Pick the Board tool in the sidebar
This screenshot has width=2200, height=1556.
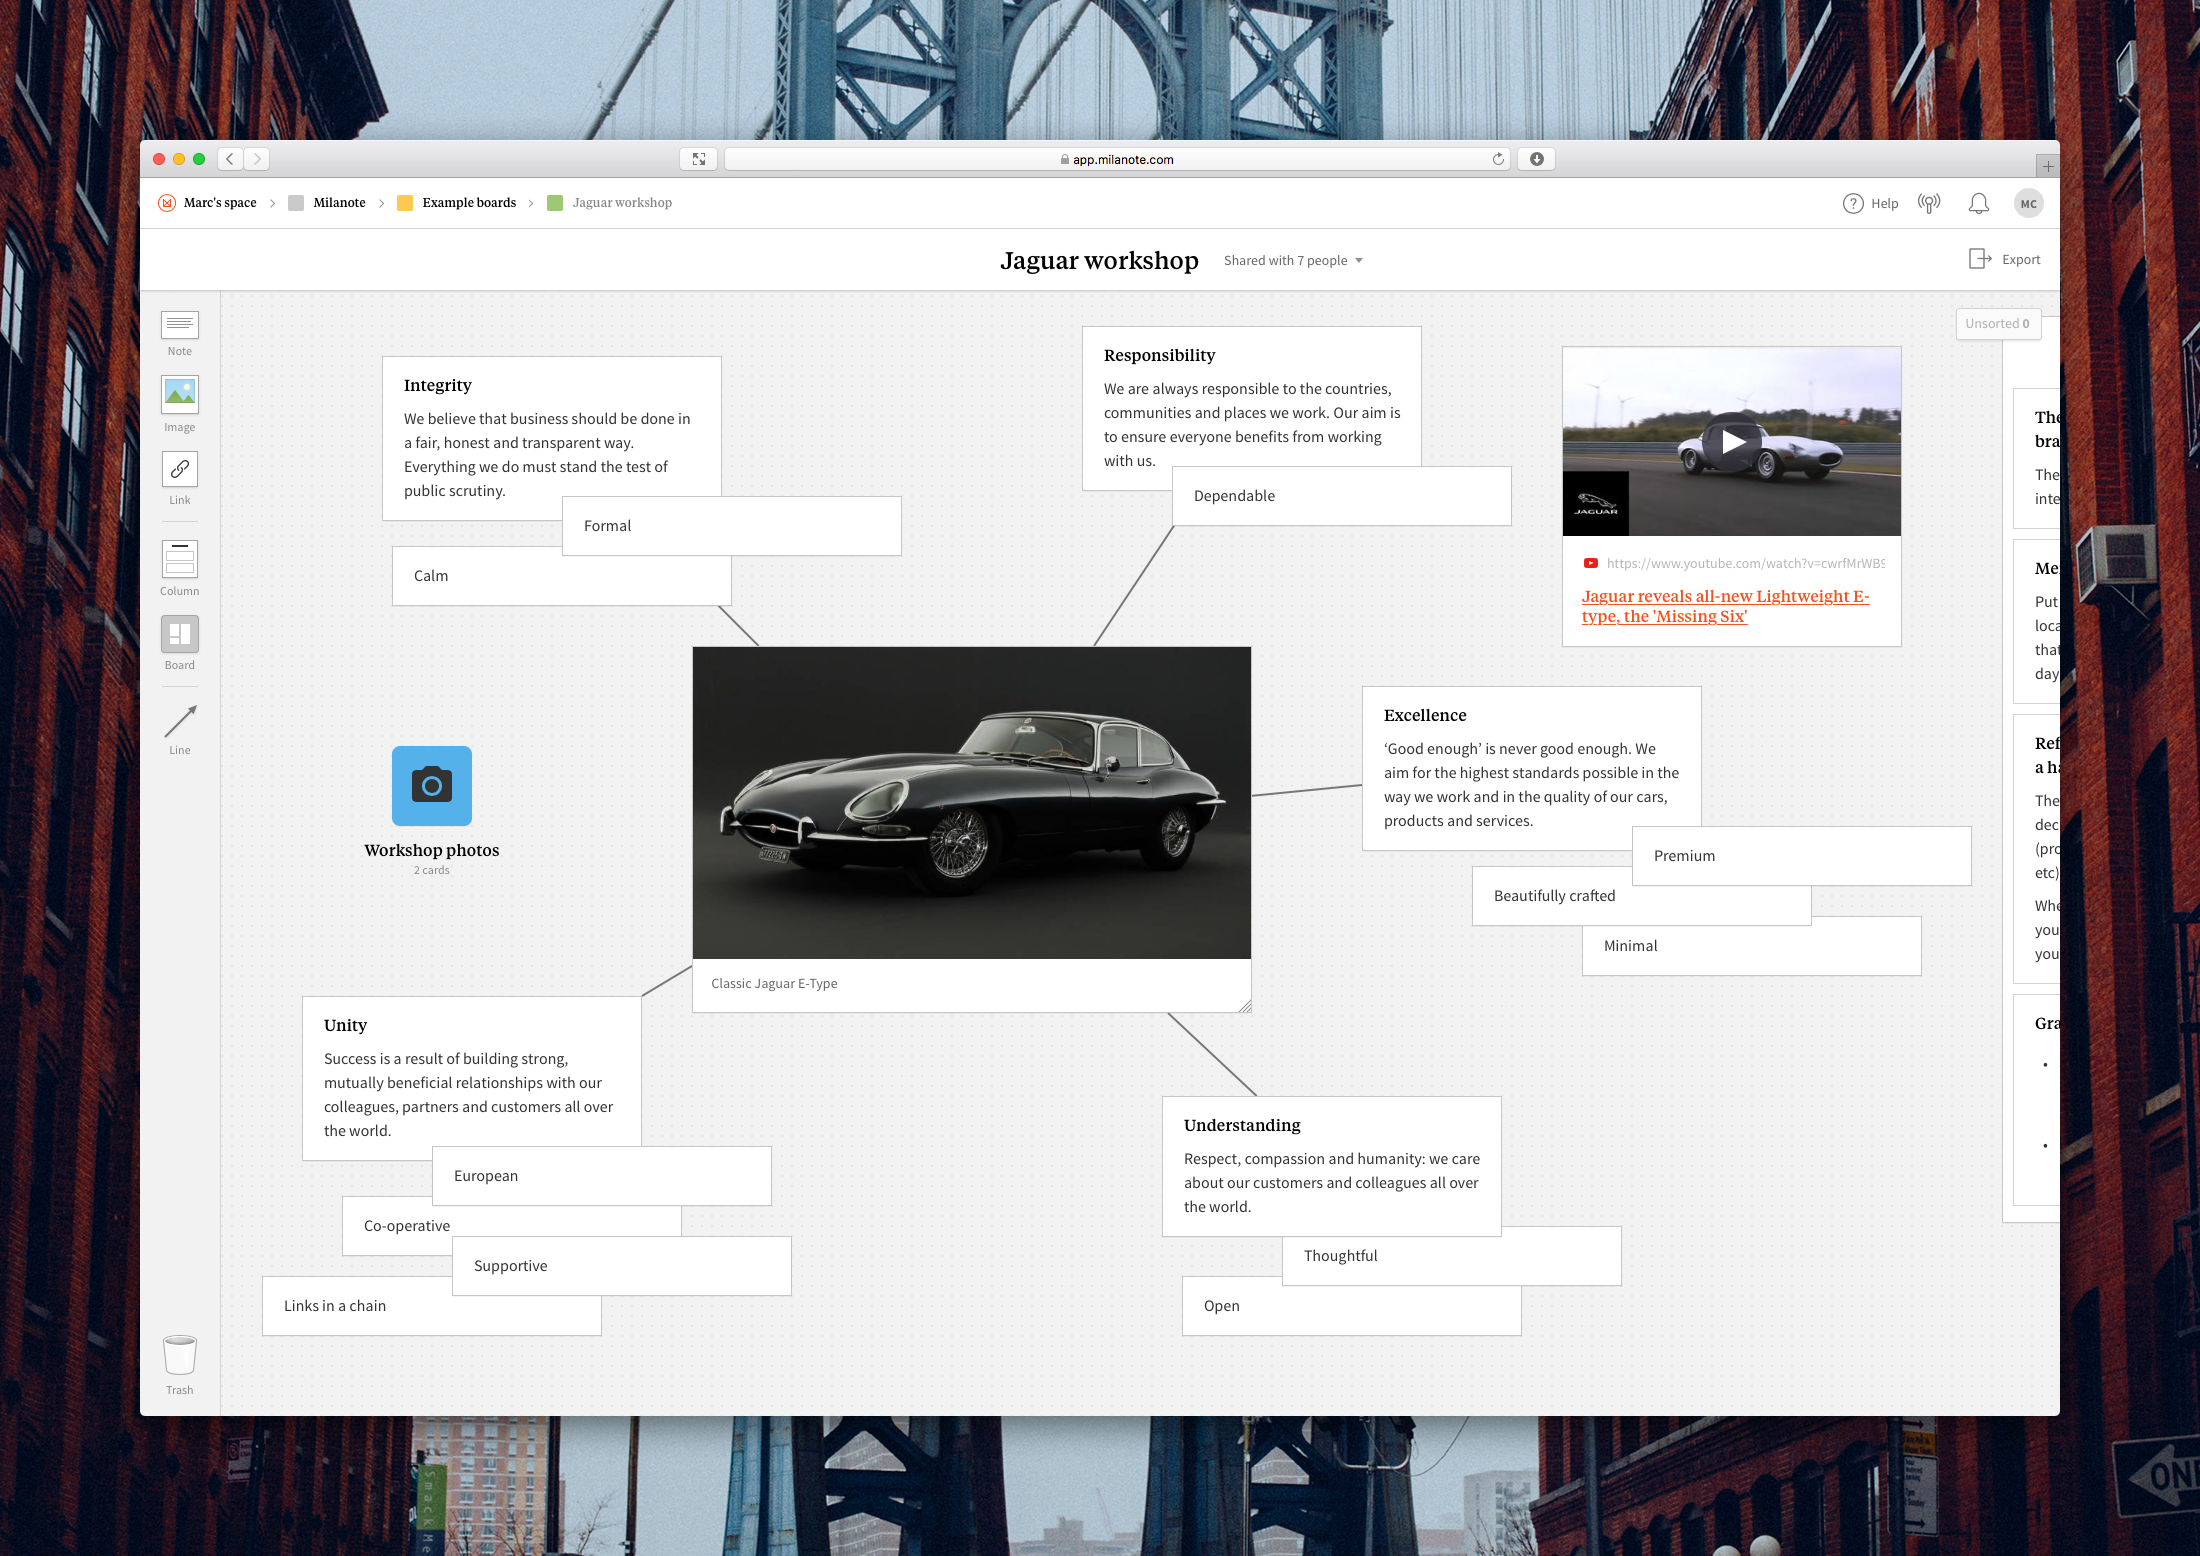(x=180, y=634)
